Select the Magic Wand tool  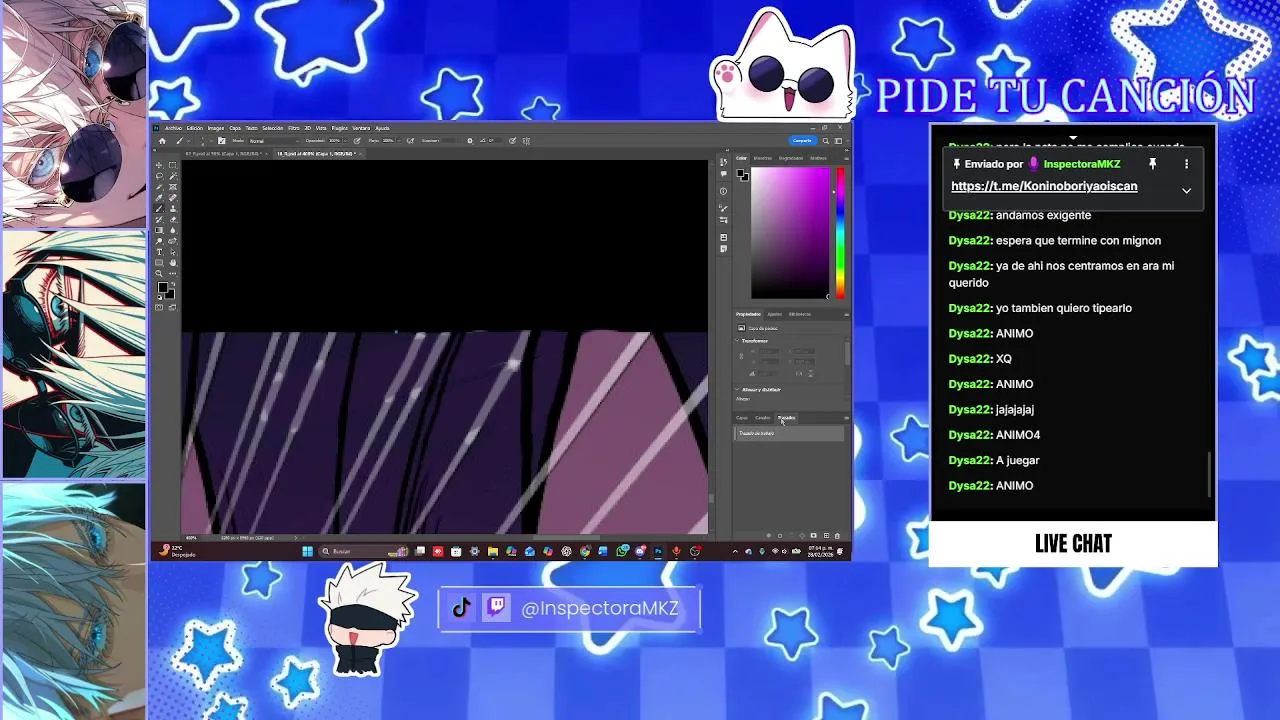173,176
